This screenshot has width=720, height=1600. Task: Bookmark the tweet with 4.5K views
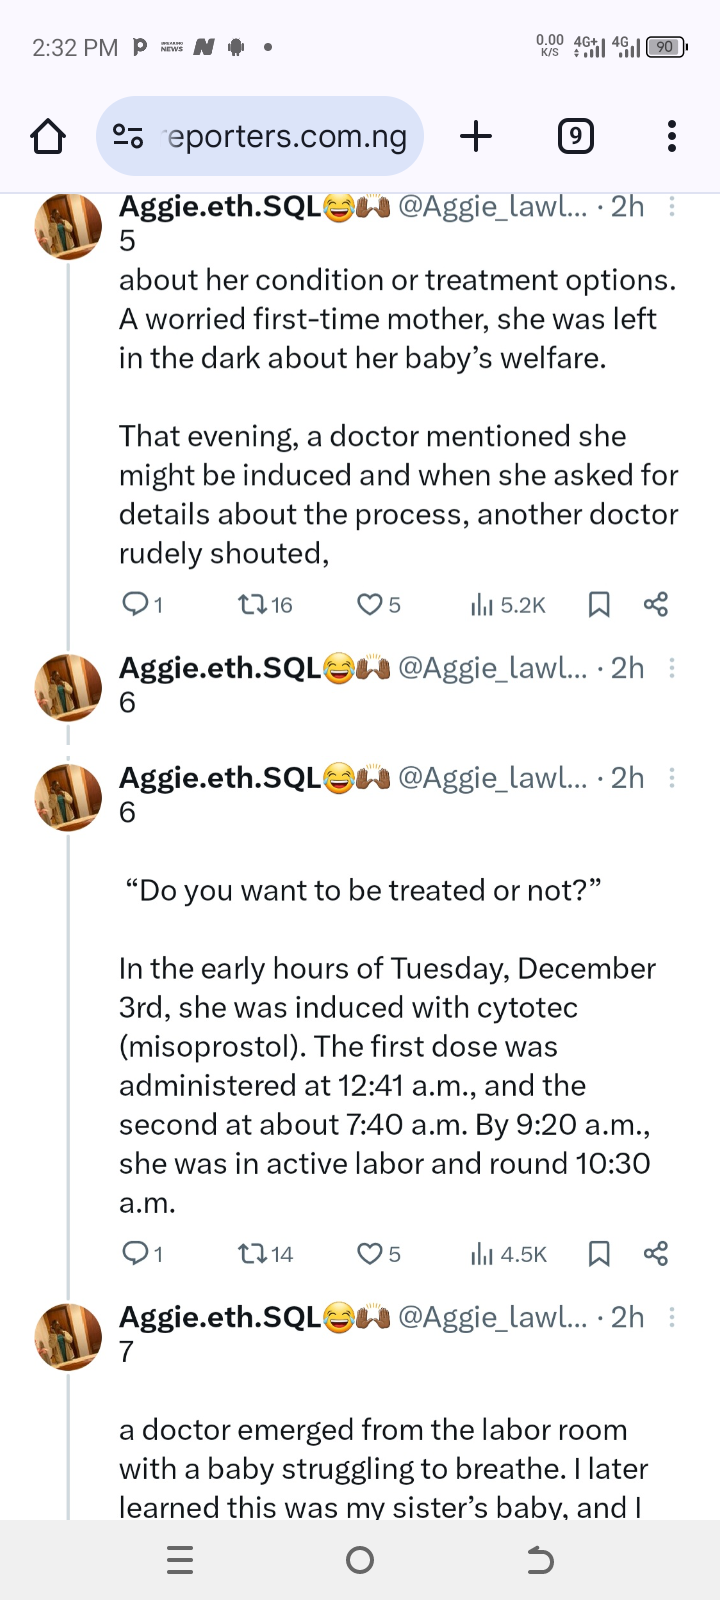(x=599, y=1254)
